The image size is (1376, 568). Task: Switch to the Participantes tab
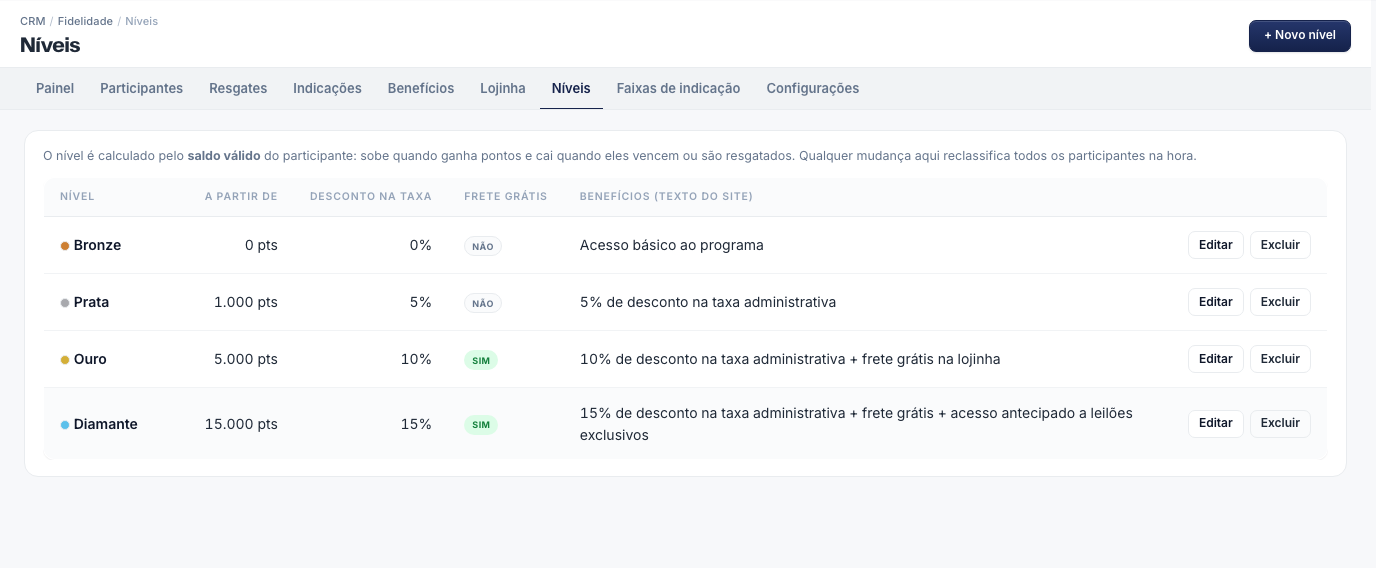click(141, 88)
